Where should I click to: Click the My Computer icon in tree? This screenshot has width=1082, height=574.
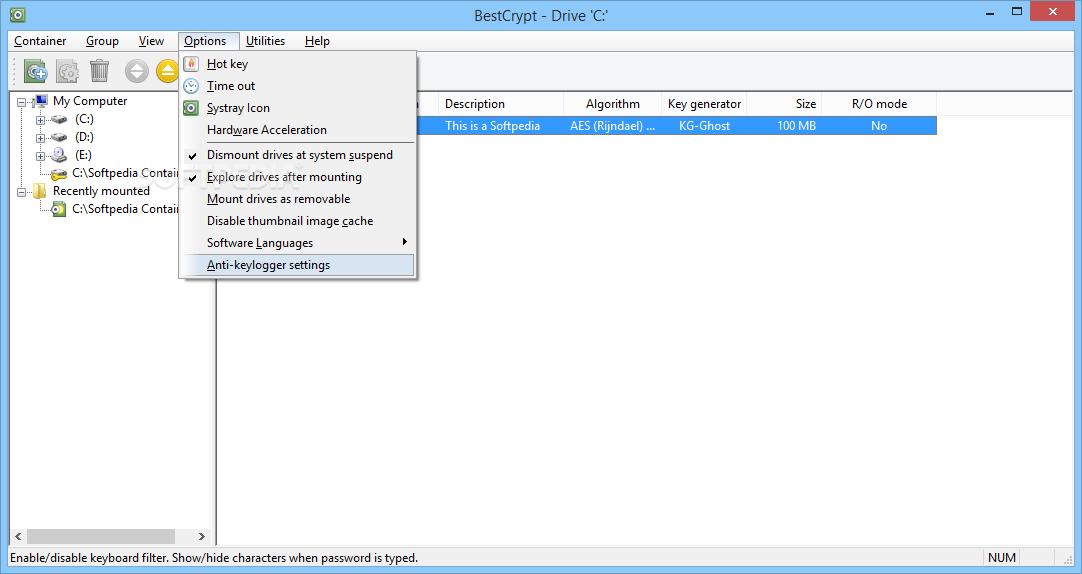tap(40, 101)
